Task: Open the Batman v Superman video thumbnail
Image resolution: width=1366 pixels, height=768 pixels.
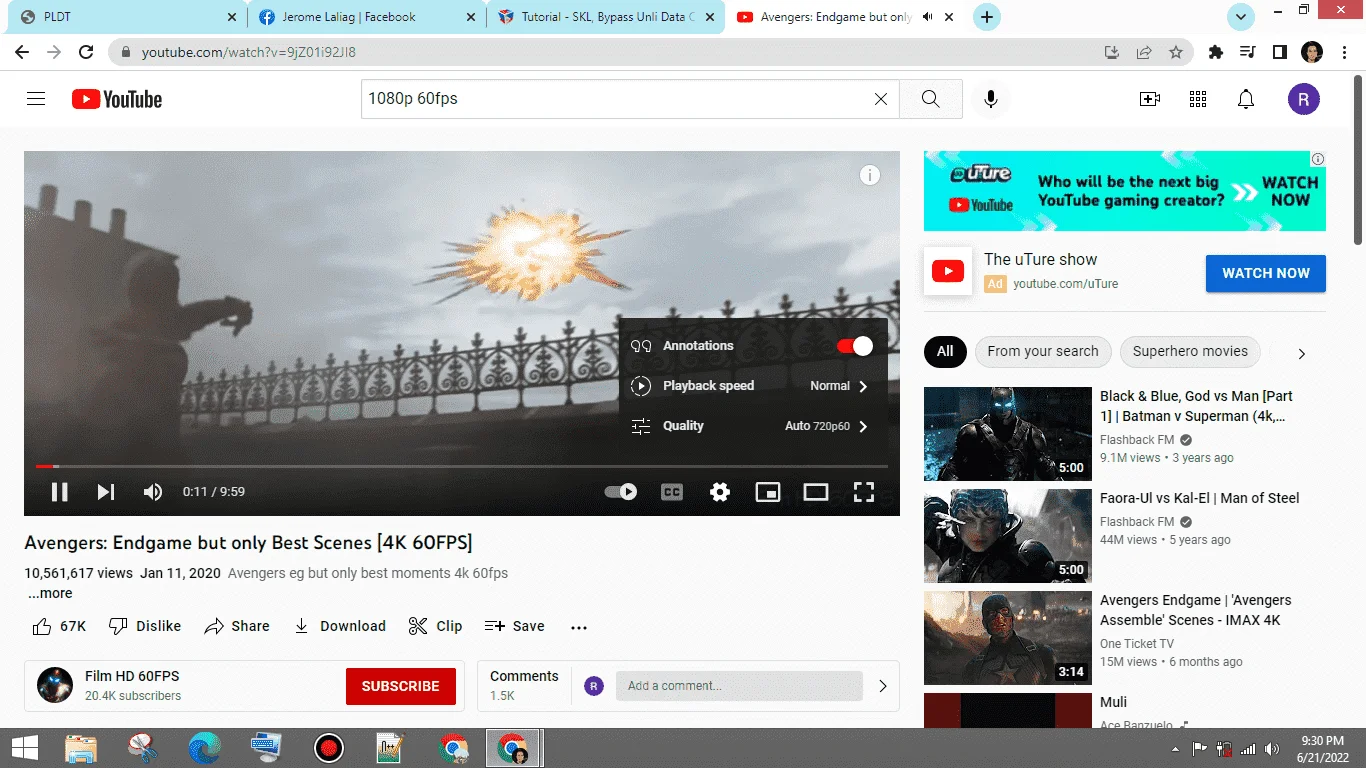Action: pyautogui.click(x=1008, y=434)
